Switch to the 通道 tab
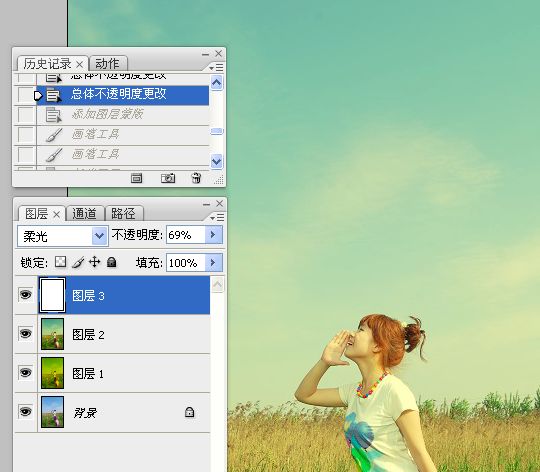540x472 pixels. click(x=85, y=214)
